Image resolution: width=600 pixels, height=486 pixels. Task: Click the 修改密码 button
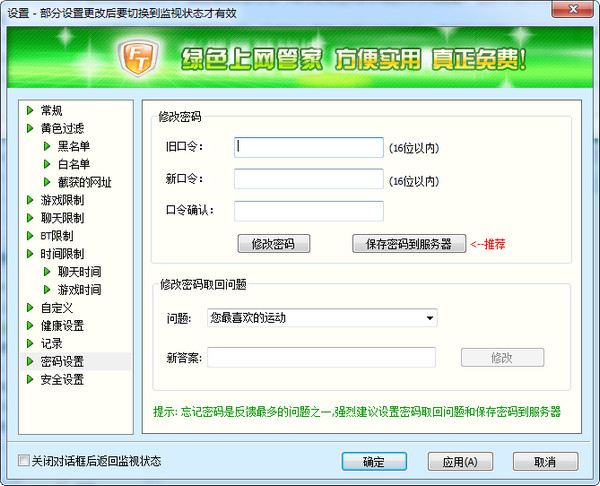(x=273, y=244)
